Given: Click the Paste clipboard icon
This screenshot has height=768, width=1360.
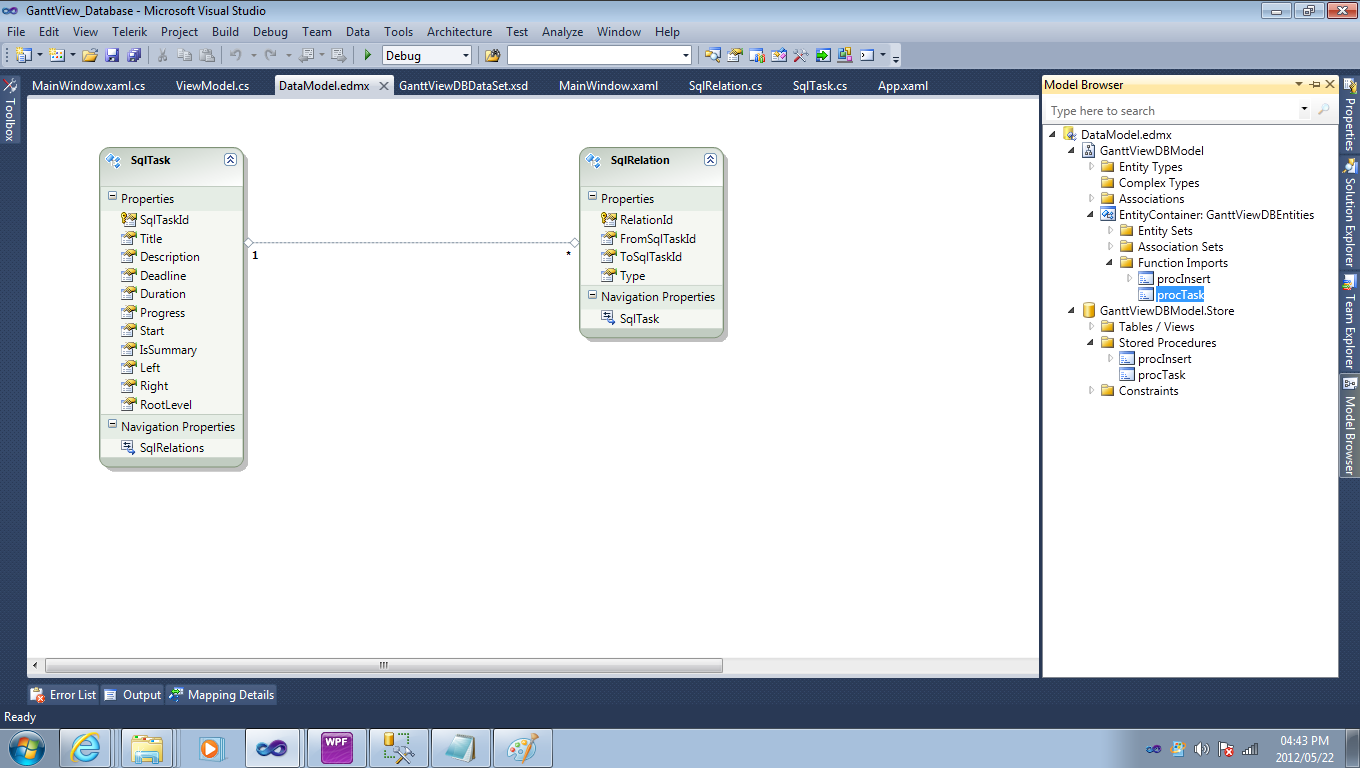Looking at the screenshot, I should point(207,56).
